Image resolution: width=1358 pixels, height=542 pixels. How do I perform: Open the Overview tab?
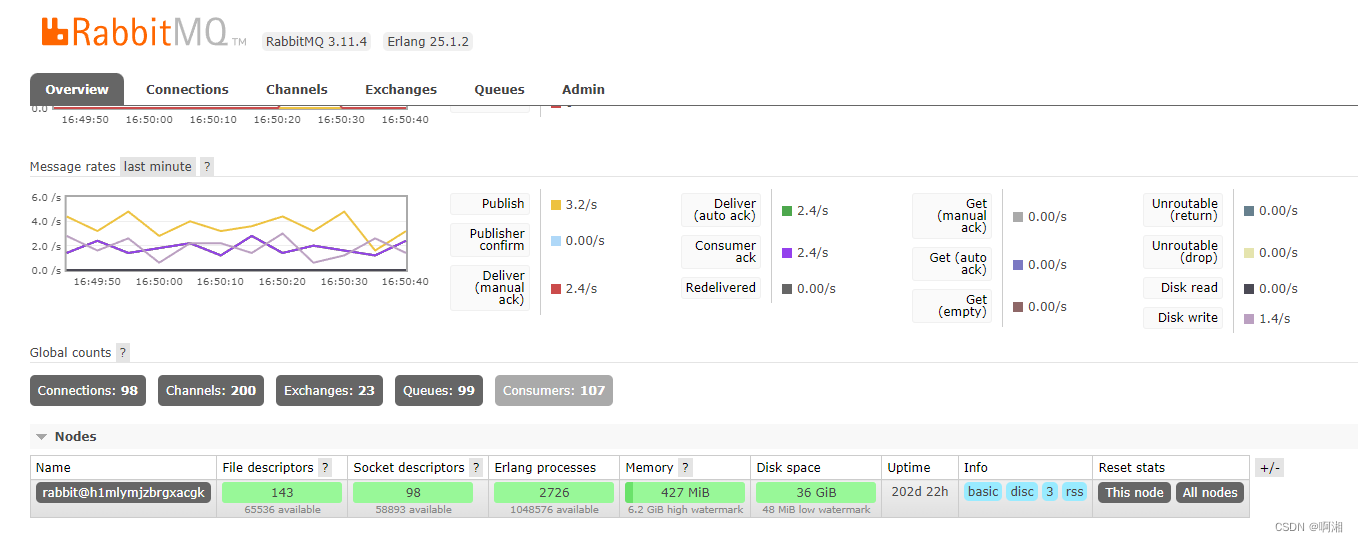pos(77,89)
